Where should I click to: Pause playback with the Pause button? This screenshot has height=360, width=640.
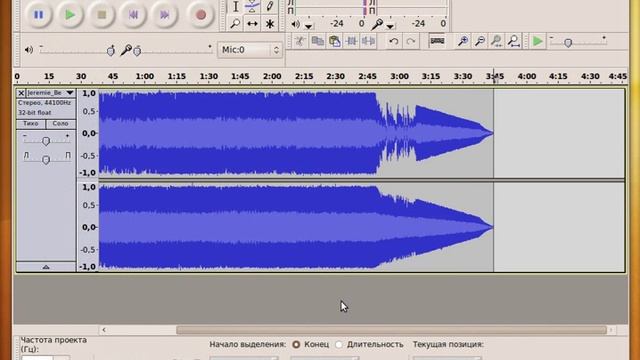38,15
